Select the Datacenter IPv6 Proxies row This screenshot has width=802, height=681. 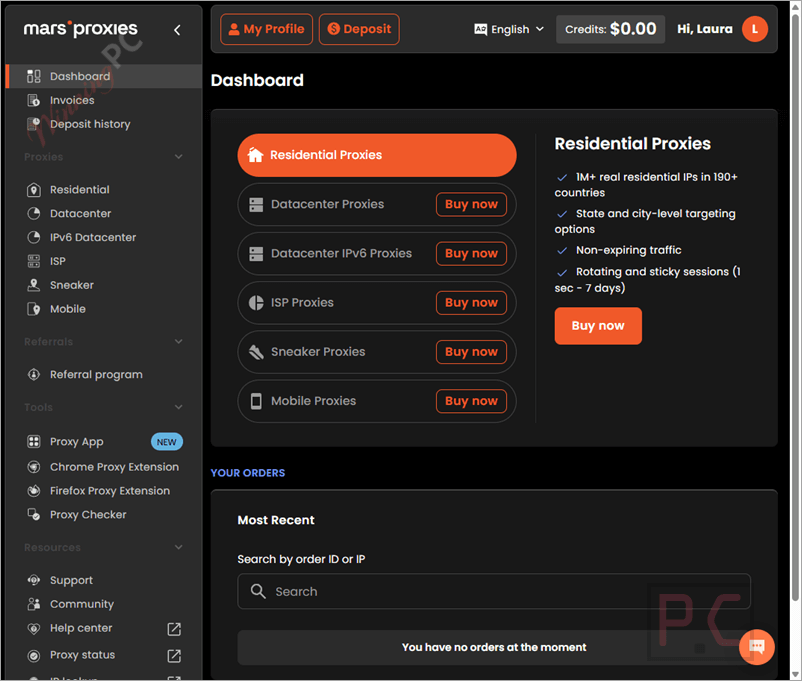(377, 253)
